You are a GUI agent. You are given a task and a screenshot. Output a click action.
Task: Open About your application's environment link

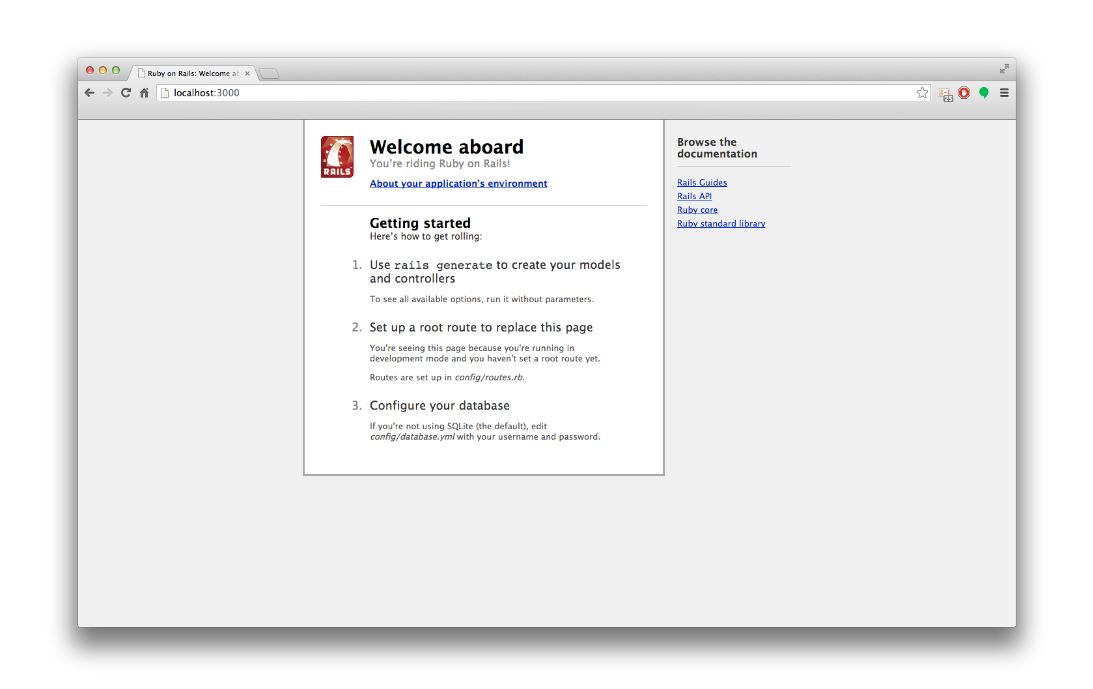click(459, 183)
